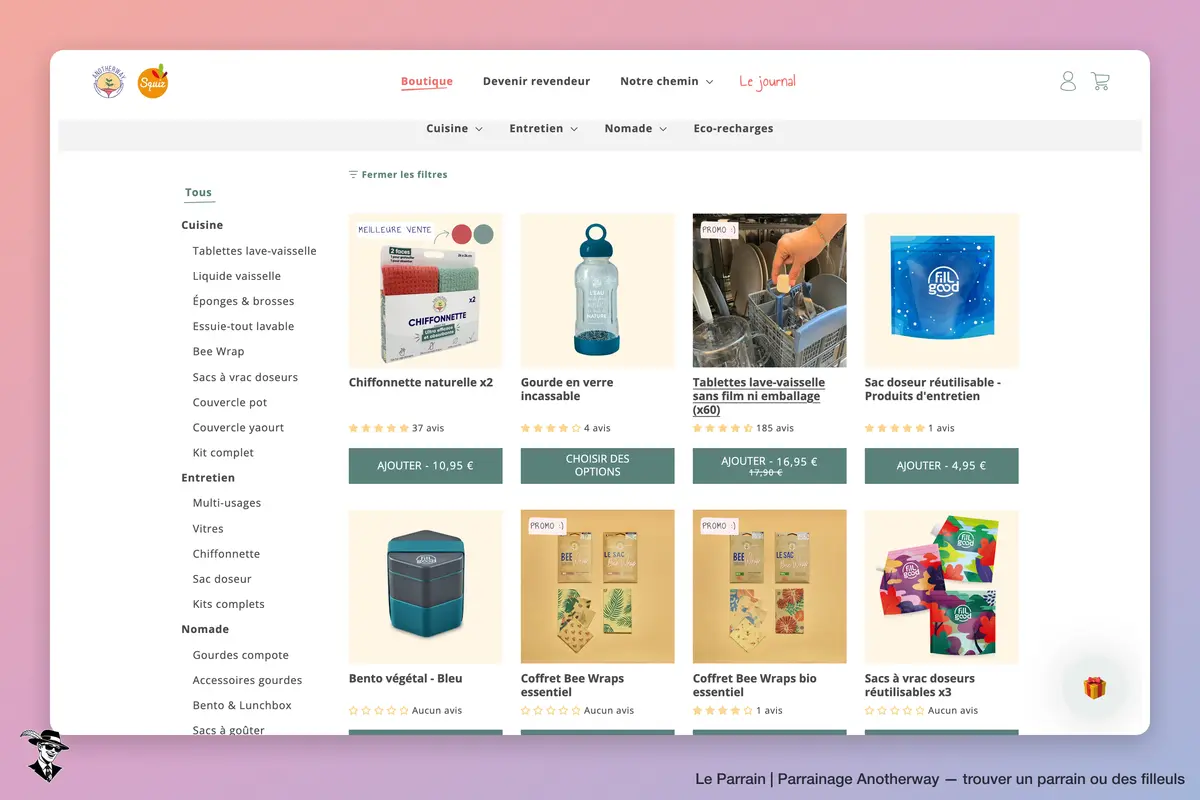Add Sac doseur for 4,95 €
The height and width of the screenshot is (800, 1200).
(941, 465)
